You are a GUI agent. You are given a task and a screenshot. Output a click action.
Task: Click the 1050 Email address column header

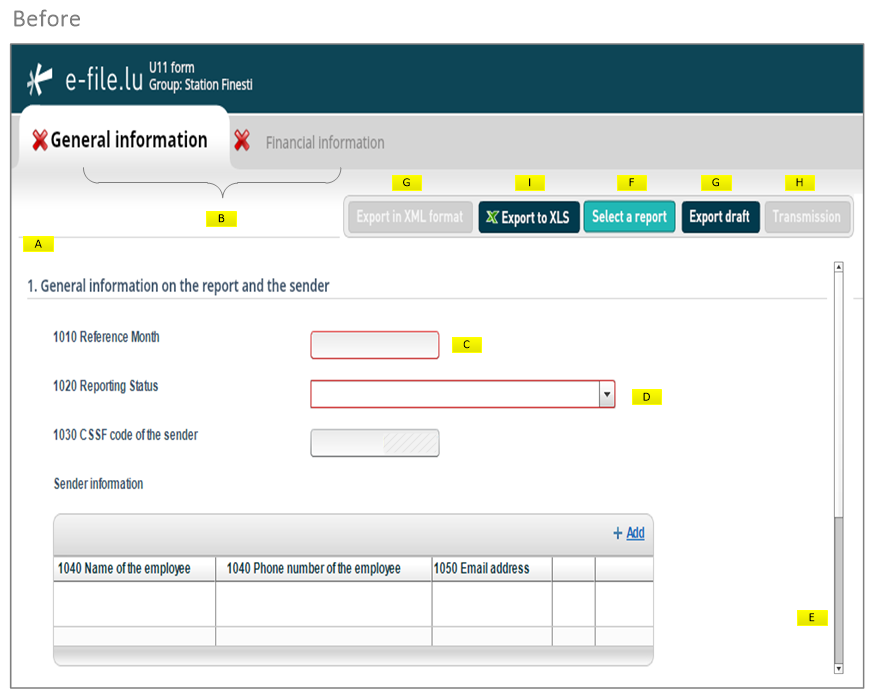tap(492, 569)
